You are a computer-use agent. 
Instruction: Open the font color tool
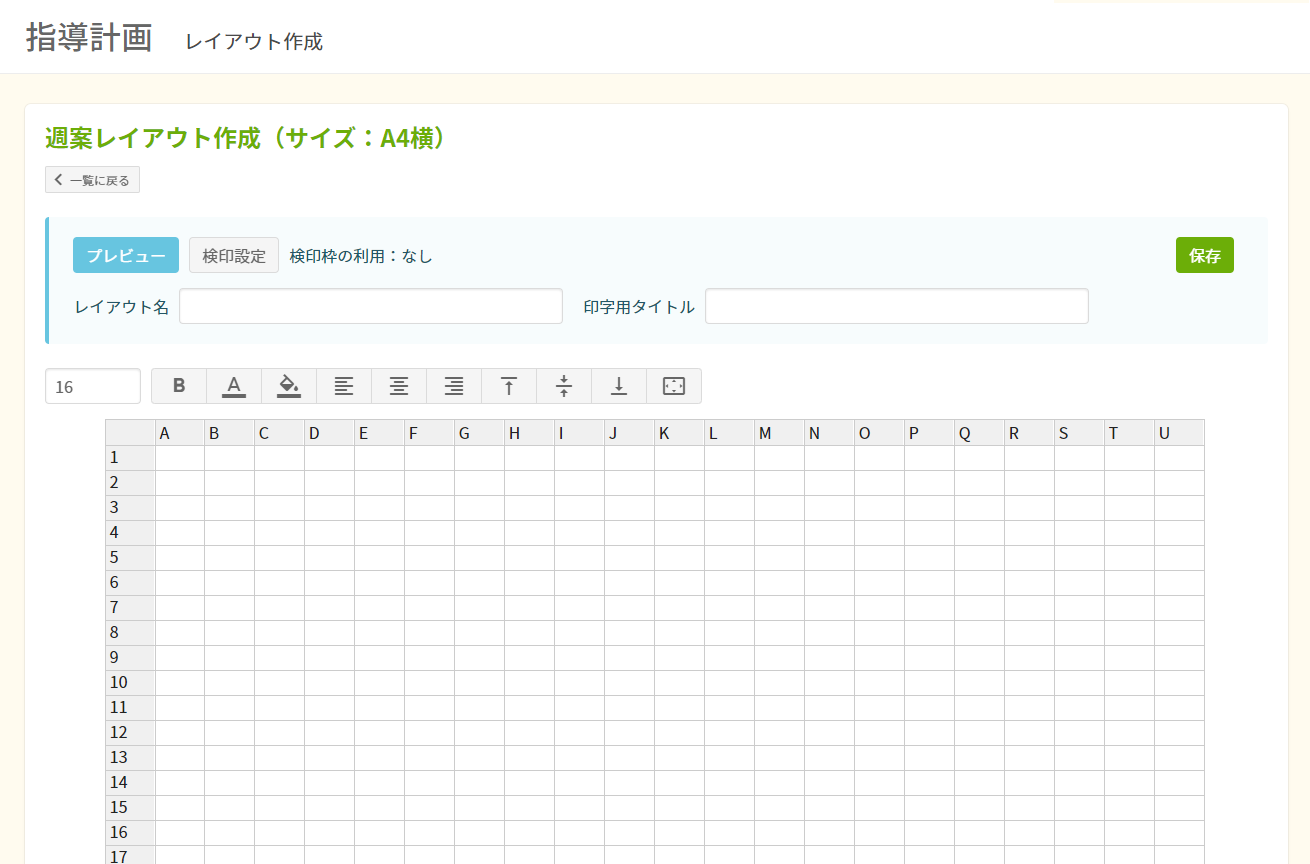pyautogui.click(x=234, y=386)
